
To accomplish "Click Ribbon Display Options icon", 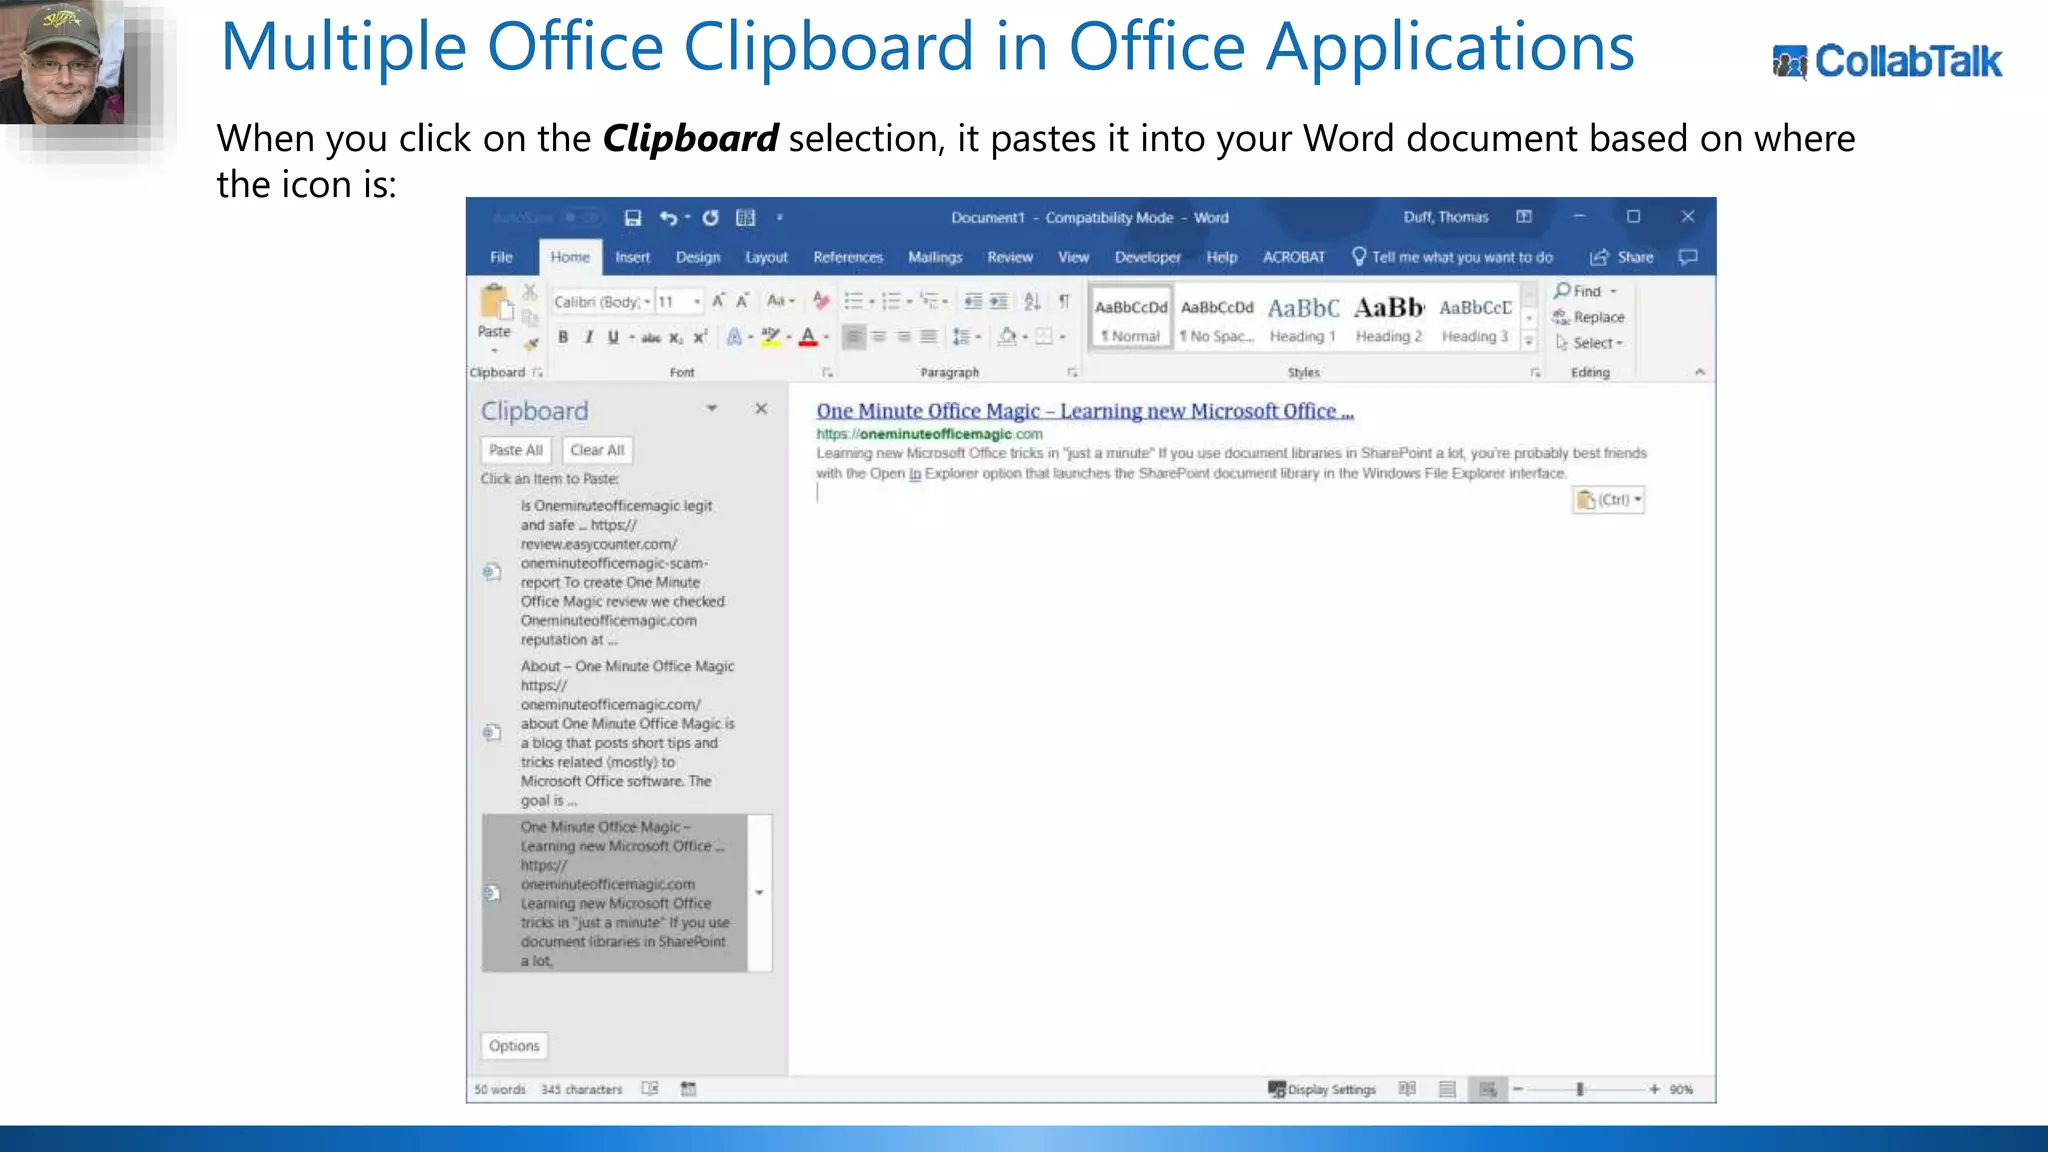I will tap(1524, 217).
